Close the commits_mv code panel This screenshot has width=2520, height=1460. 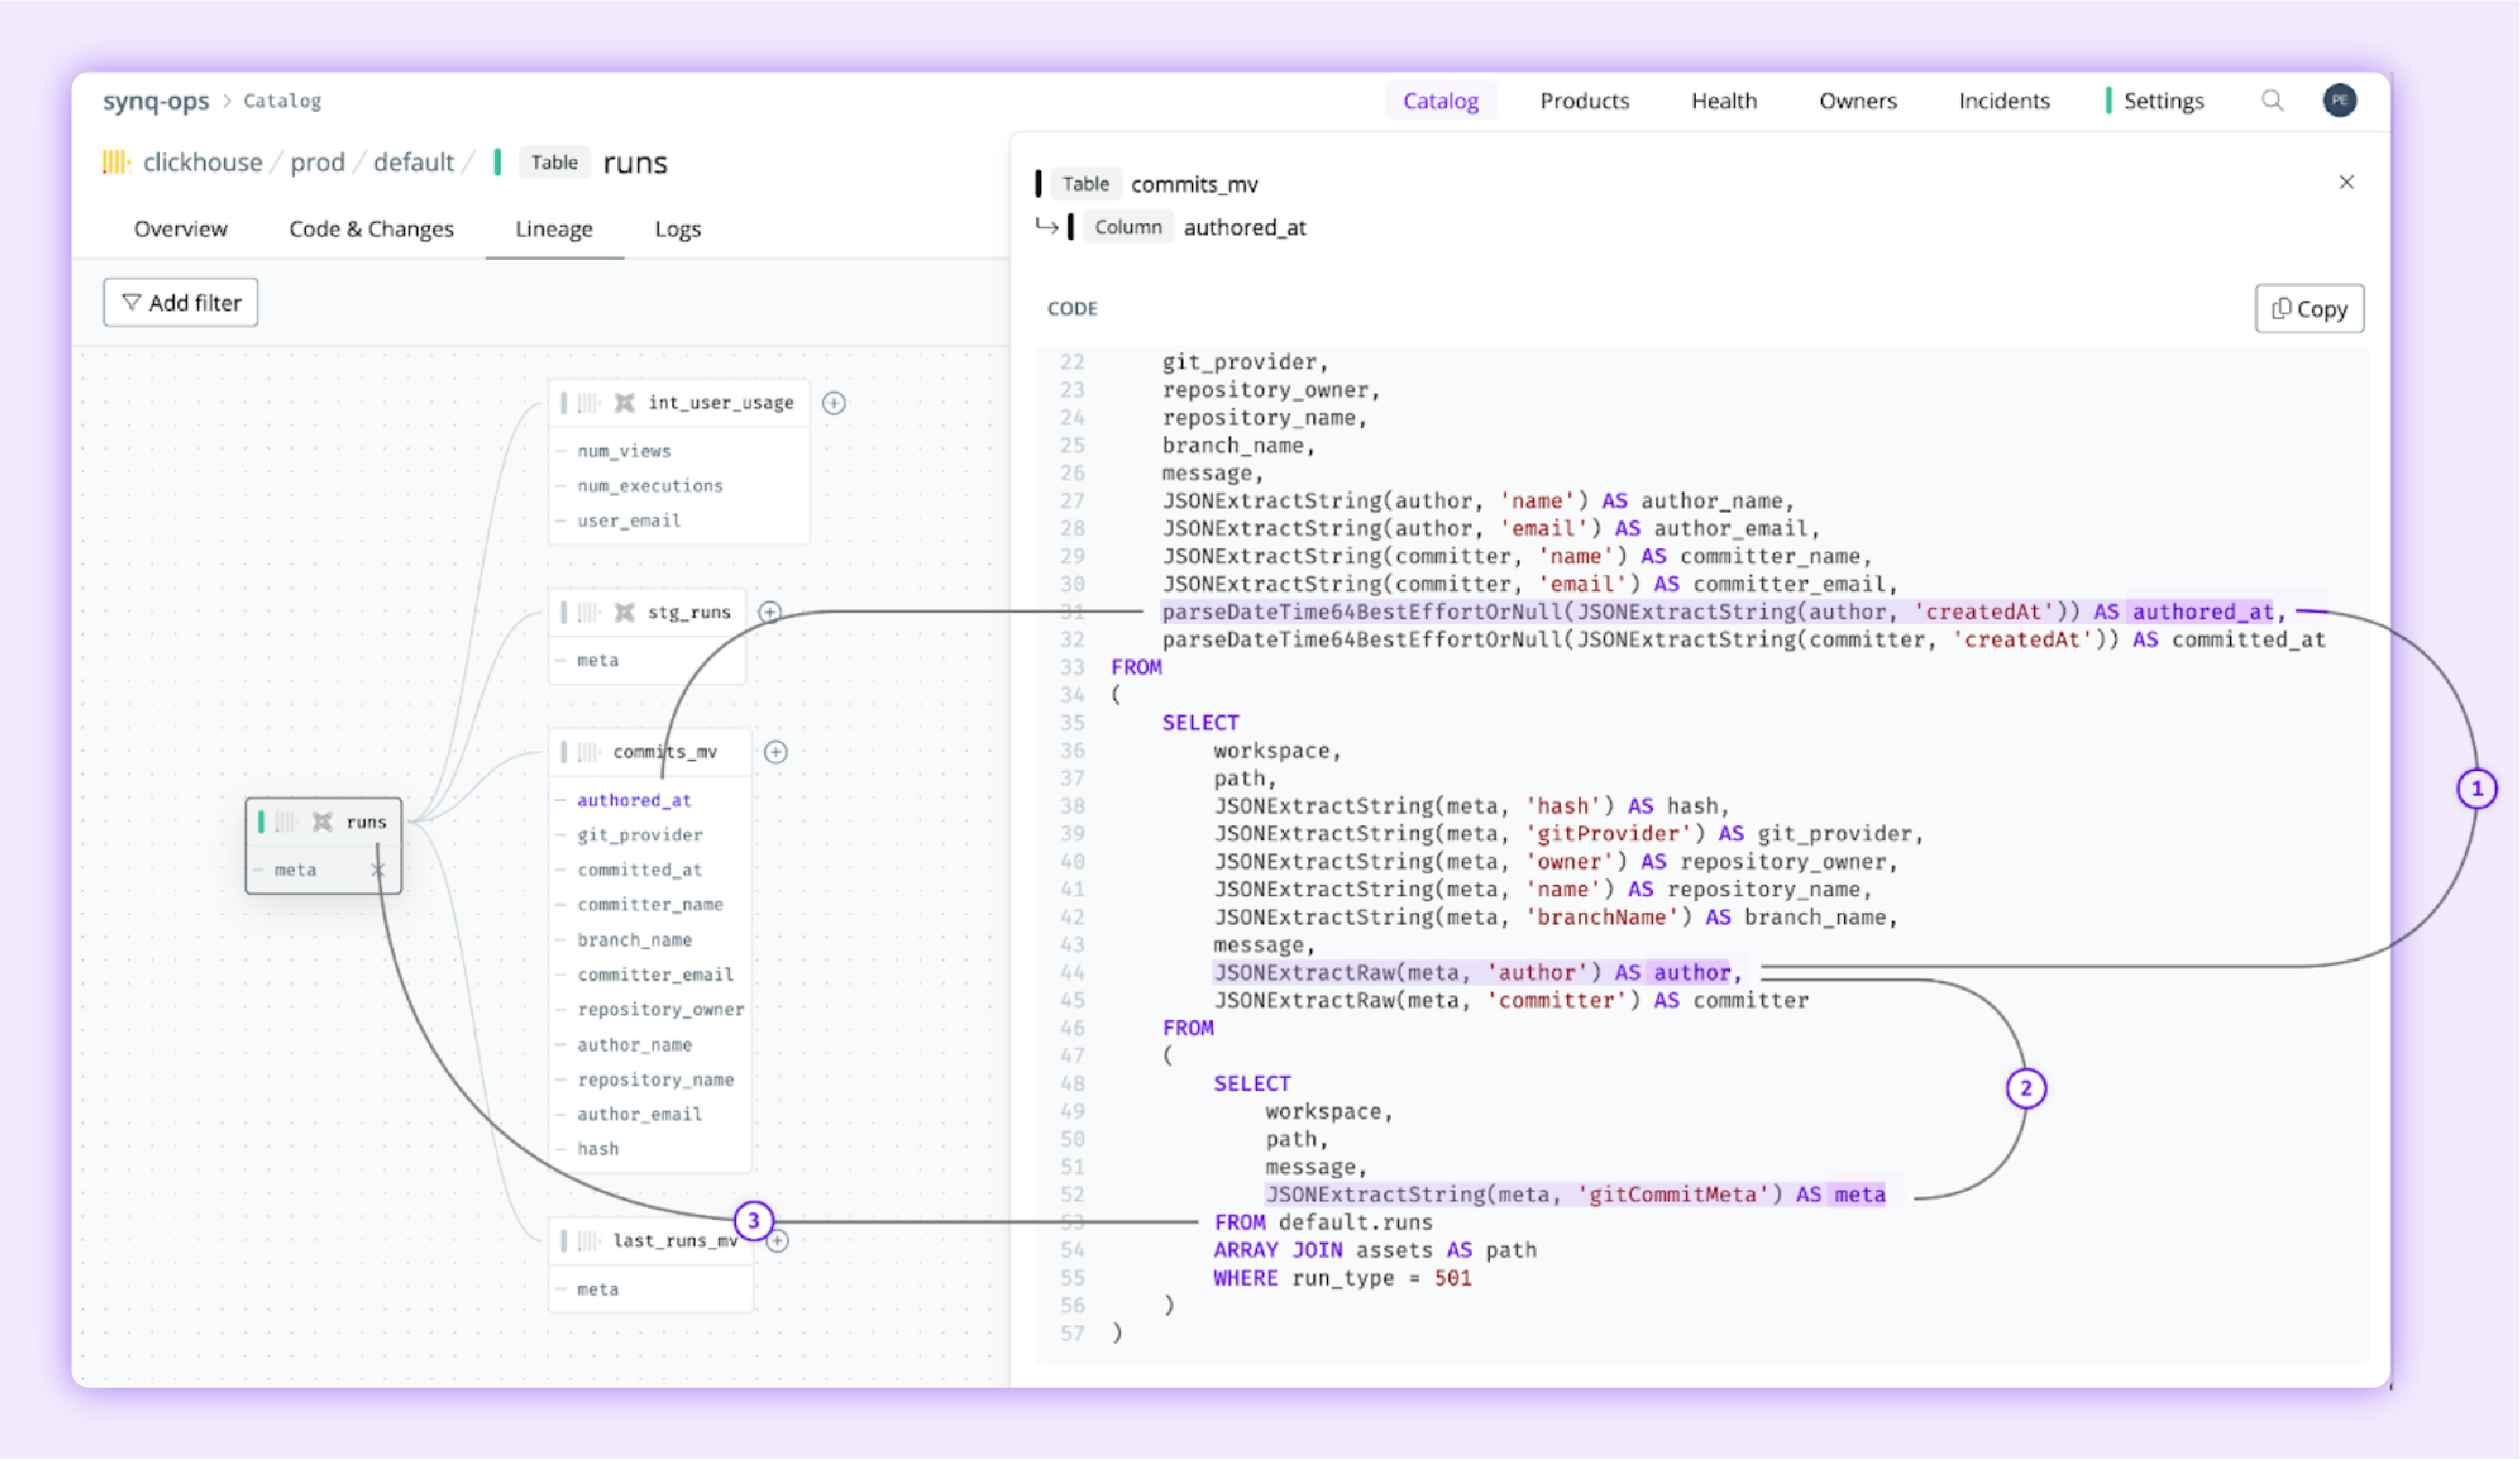point(2346,182)
